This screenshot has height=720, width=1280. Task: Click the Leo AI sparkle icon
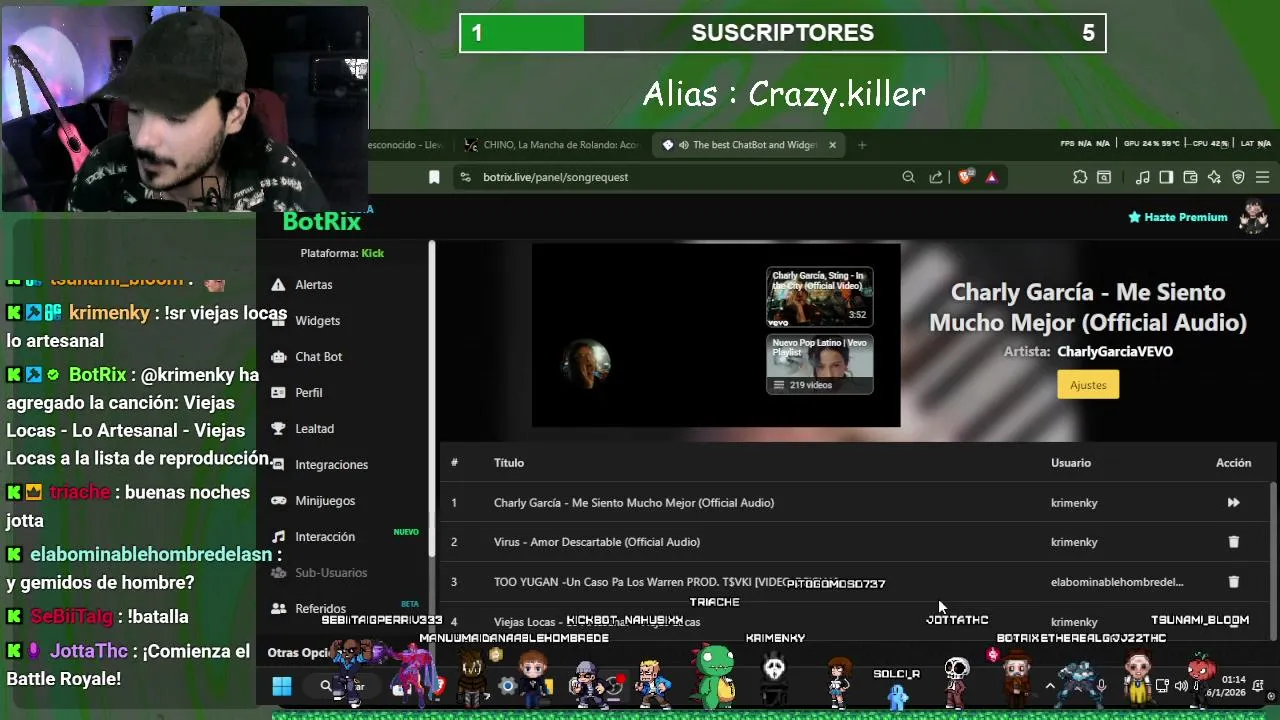[1214, 177]
